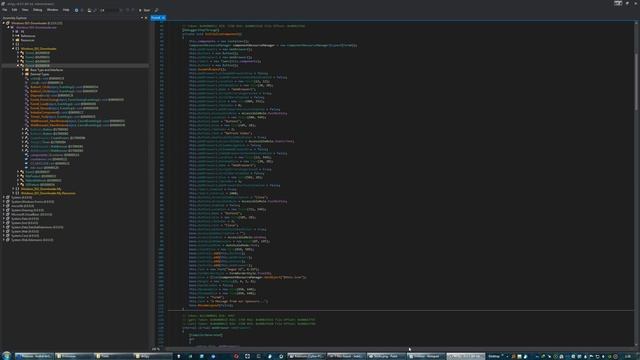The height and width of the screenshot is (360, 640).
Task: Open the editor zoom percentage dropdown
Action: pyautogui.click(x=156, y=349)
